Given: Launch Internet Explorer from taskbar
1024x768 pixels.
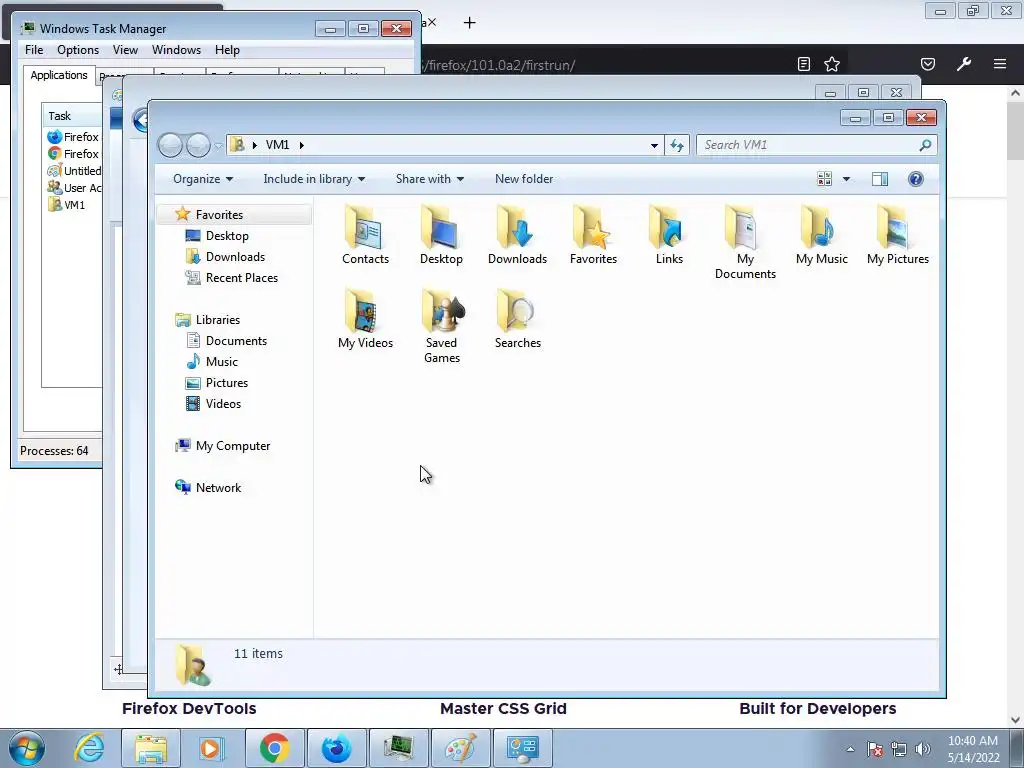Looking at the screenshot, I should [89, 748].
